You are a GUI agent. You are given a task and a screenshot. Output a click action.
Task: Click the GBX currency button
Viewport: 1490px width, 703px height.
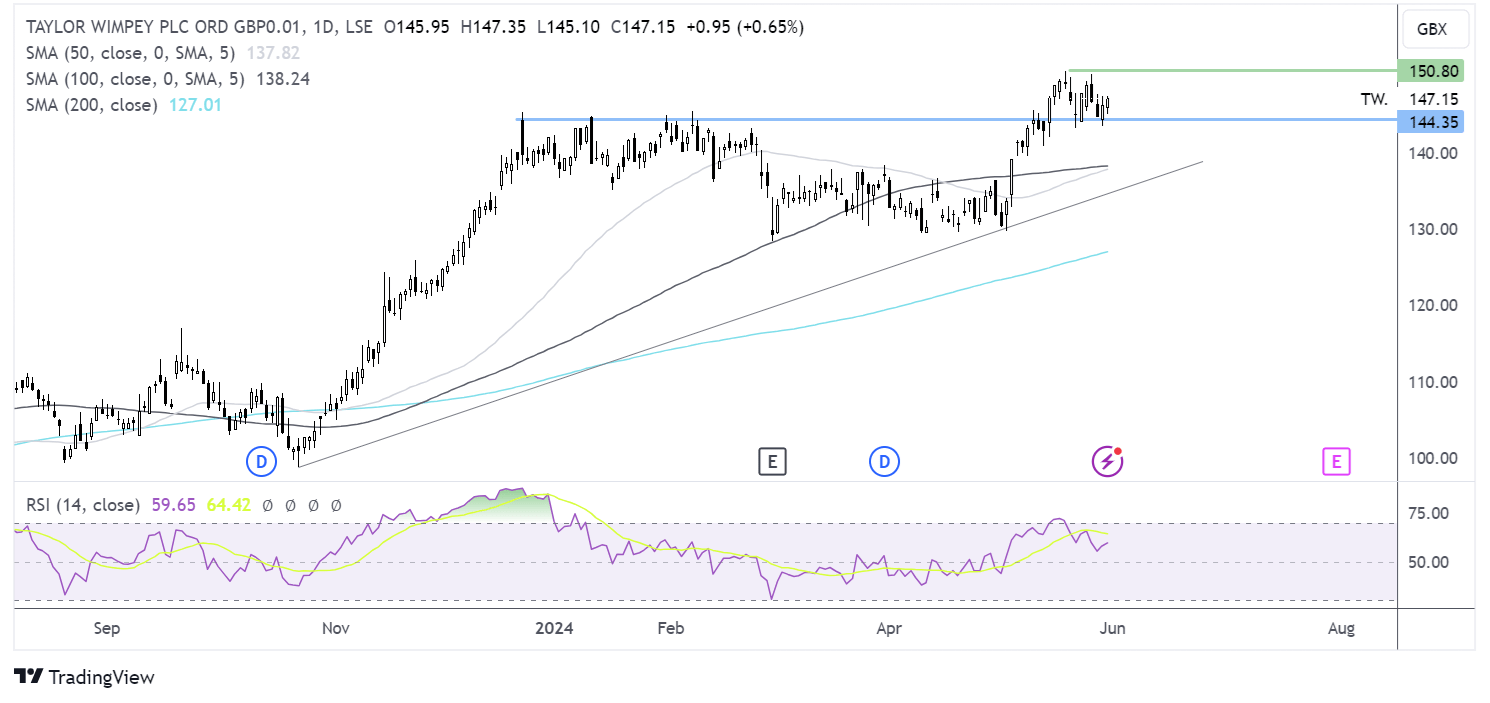click(x=1436, y=30)
